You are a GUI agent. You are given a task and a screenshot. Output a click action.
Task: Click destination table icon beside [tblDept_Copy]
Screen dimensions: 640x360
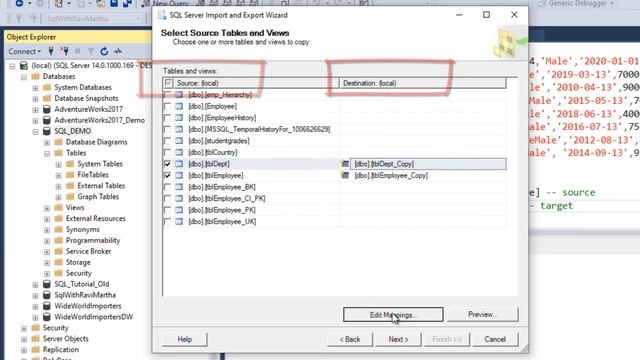(345, 164)
